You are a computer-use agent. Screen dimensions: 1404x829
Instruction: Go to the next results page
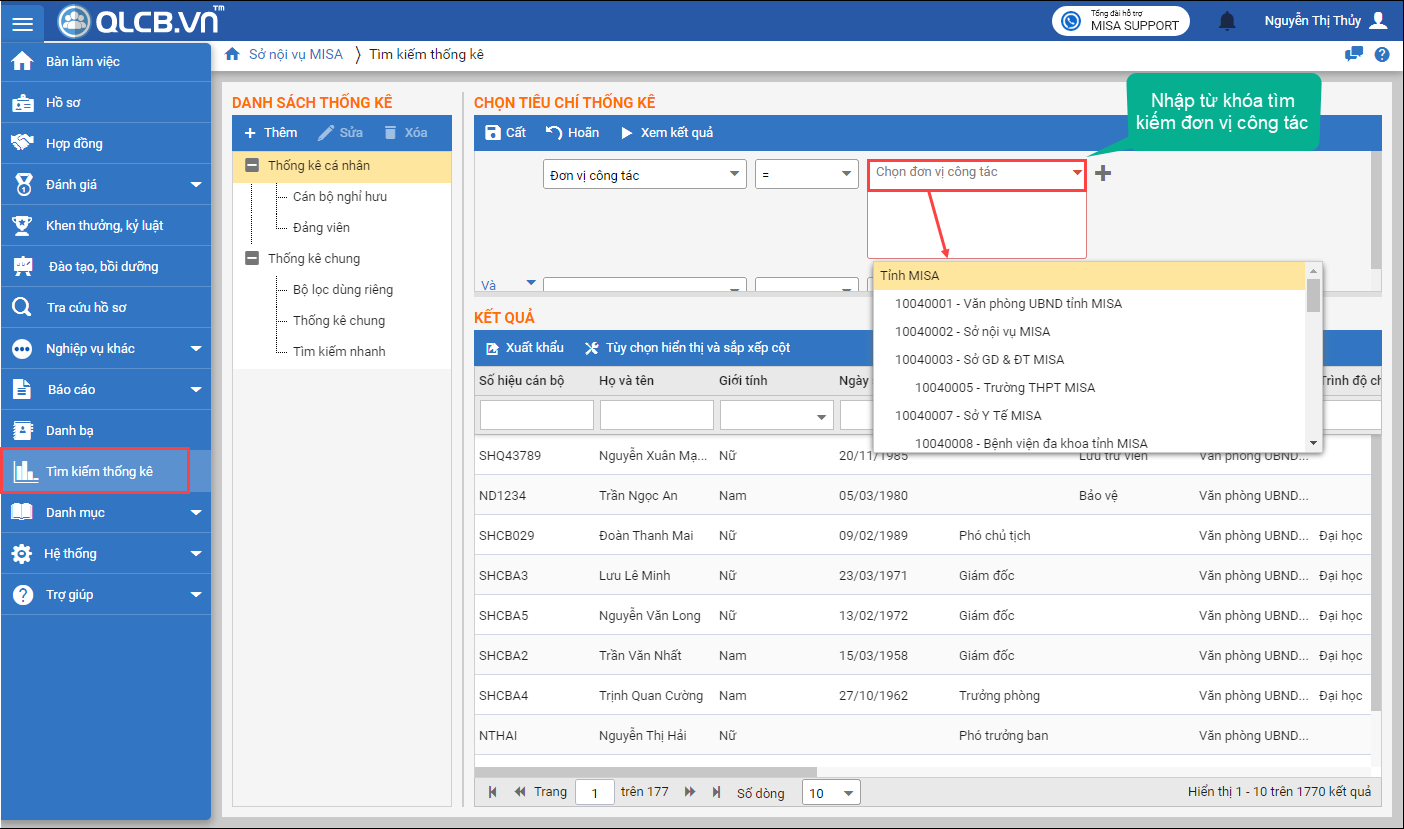(x=690, y=792)
